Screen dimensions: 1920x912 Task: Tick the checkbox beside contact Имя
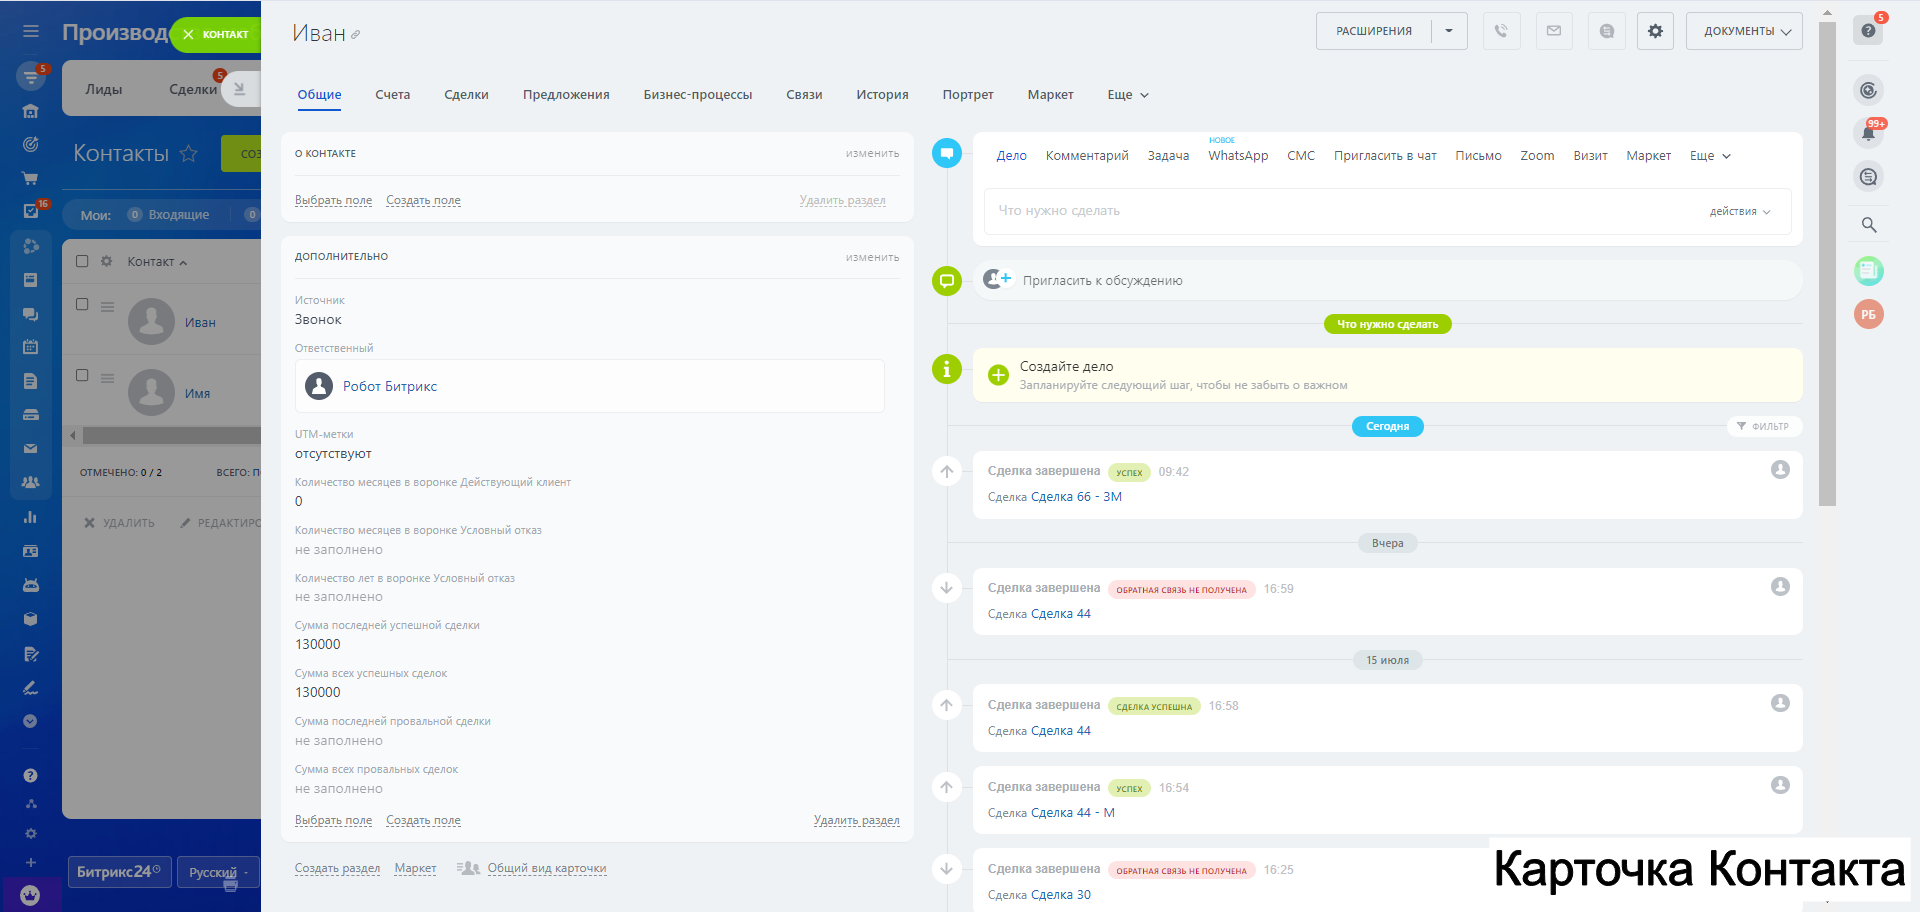click(82, 375)
